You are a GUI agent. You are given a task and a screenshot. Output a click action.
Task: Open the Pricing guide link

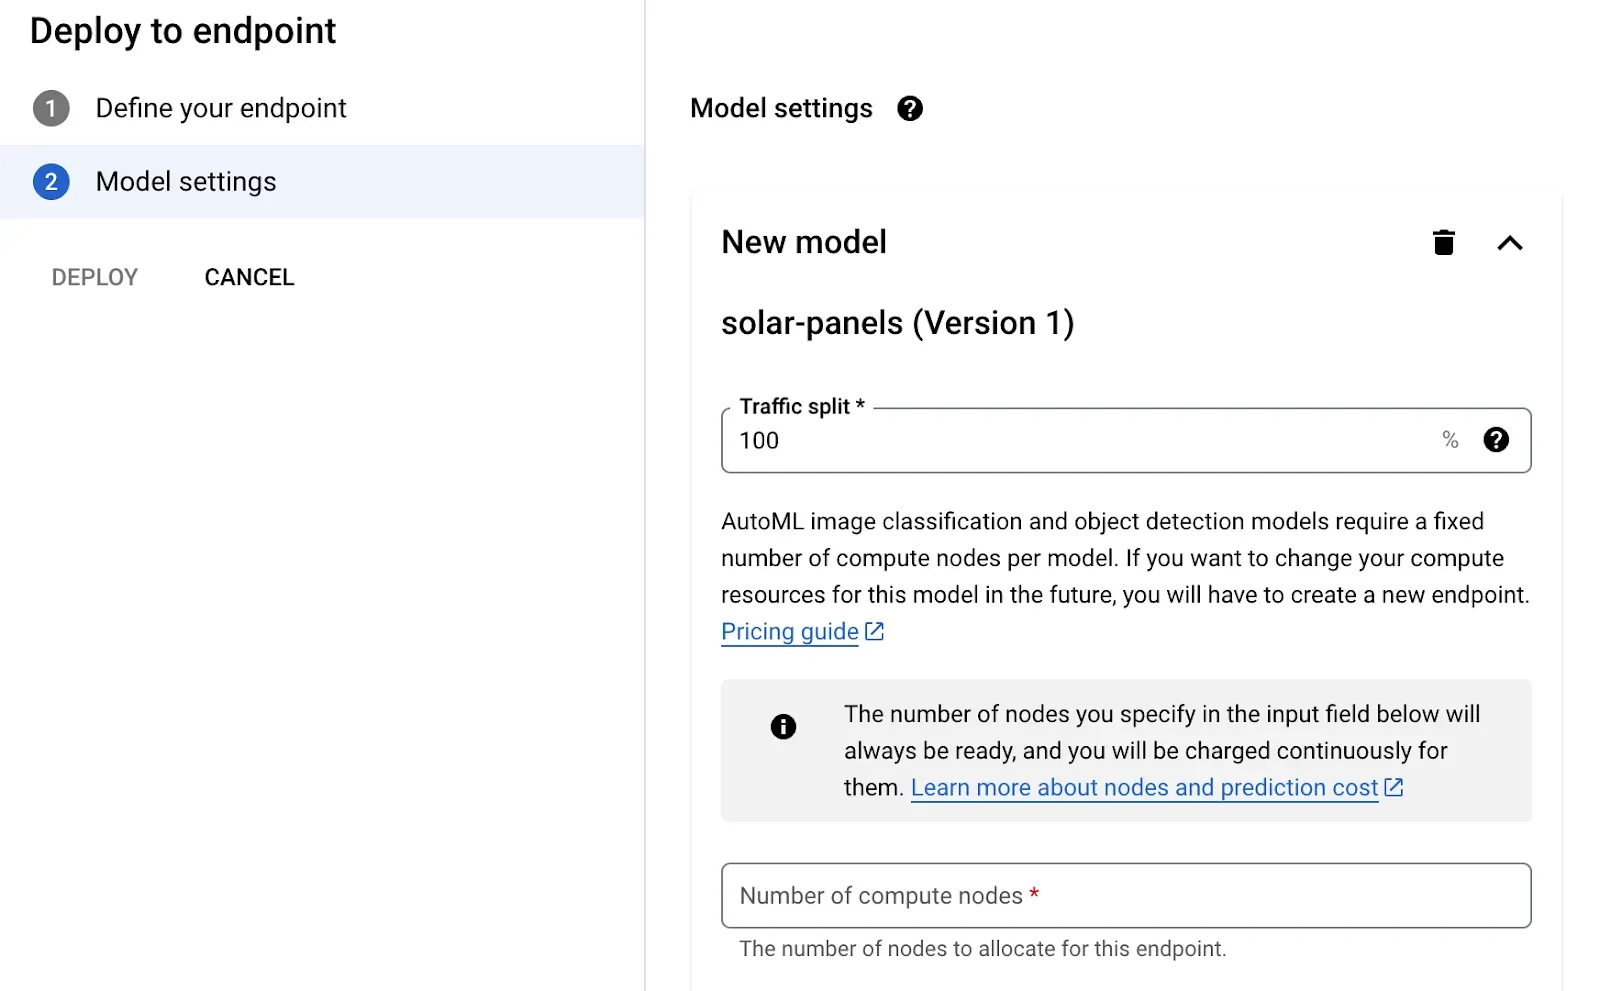[x=789, y=632]
